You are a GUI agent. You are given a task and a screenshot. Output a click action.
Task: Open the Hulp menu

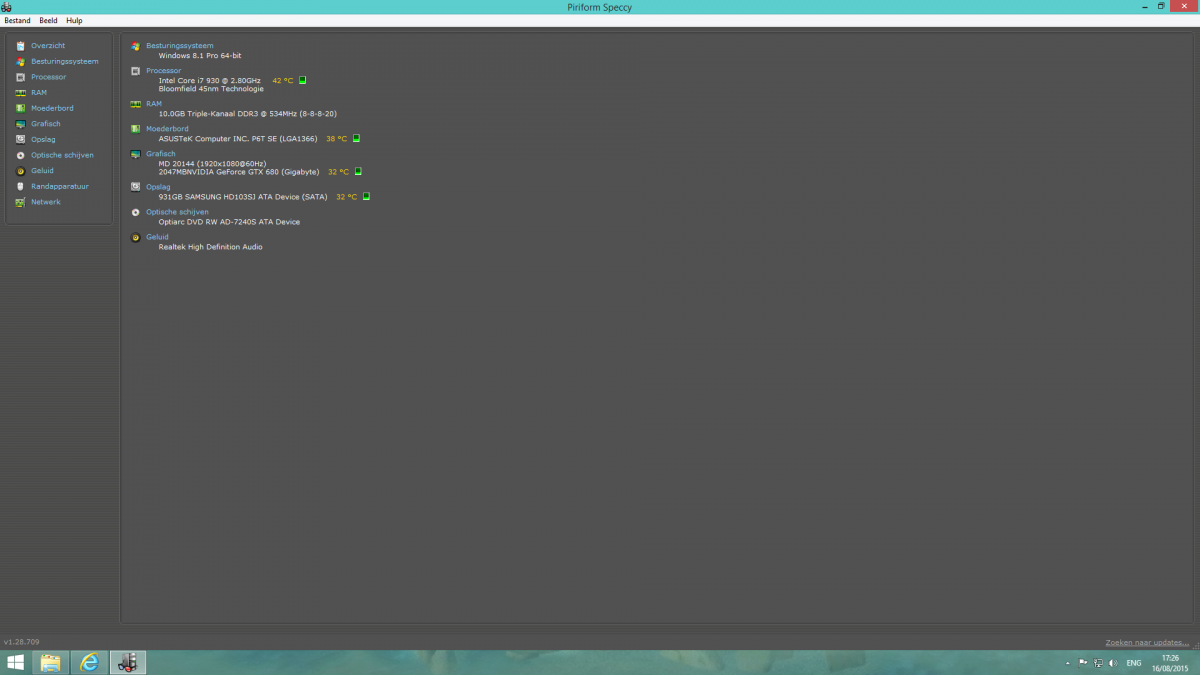(x=74, y=20)
